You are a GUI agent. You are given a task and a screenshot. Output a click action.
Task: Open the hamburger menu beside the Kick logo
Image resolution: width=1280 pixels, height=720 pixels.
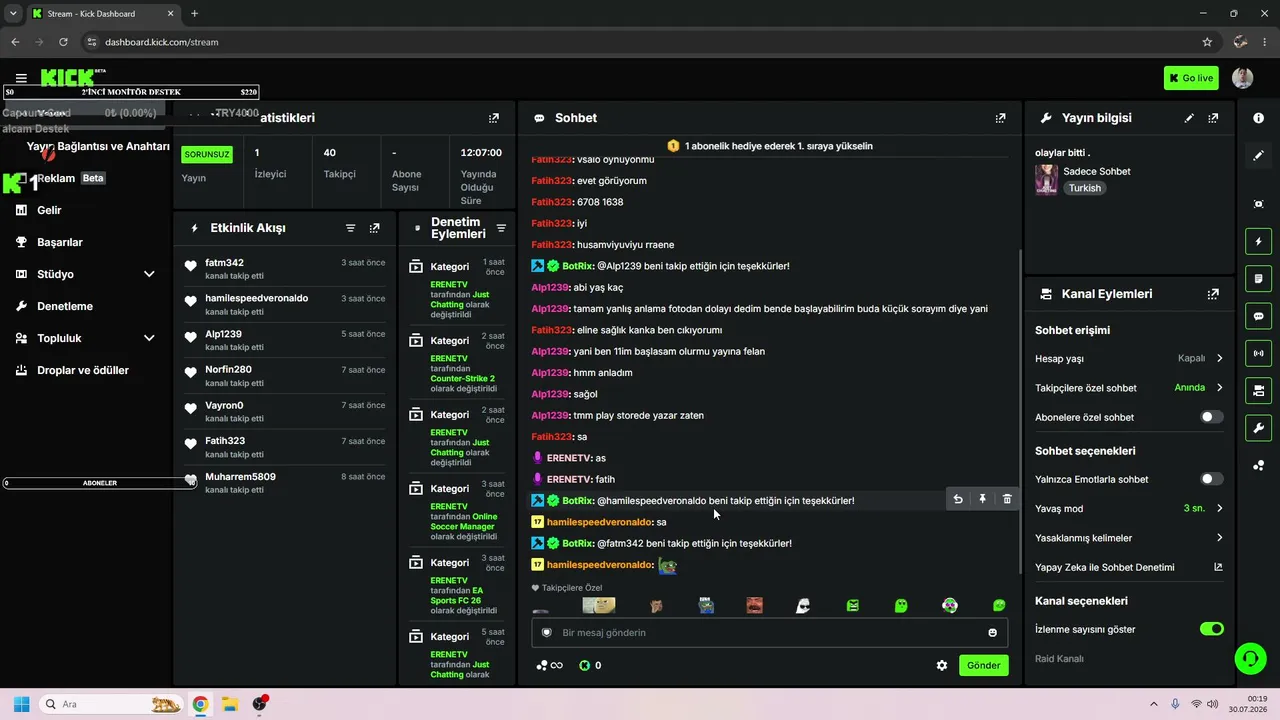[x=21, y=78]
